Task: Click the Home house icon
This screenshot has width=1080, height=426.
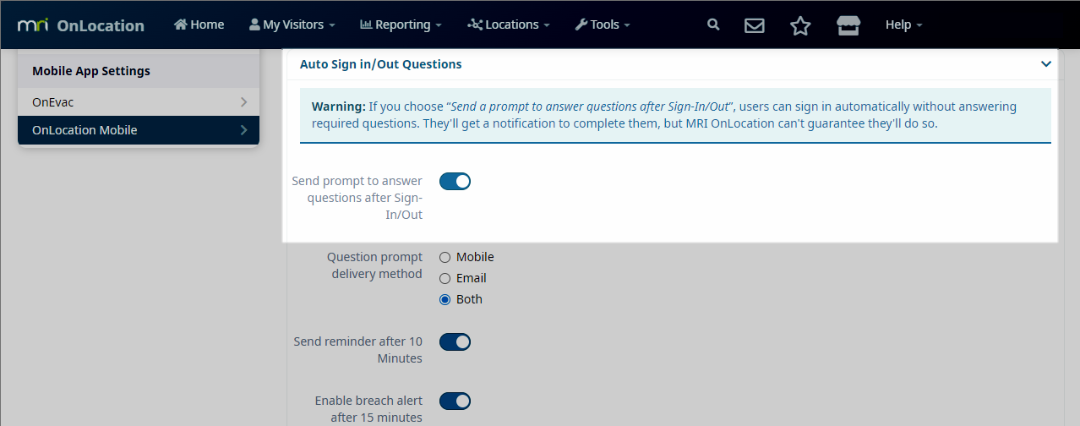Action: [181, 25]
